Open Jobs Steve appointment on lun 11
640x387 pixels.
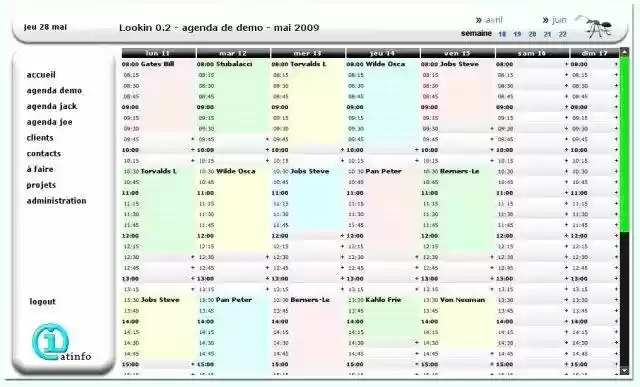click(160, 300)
